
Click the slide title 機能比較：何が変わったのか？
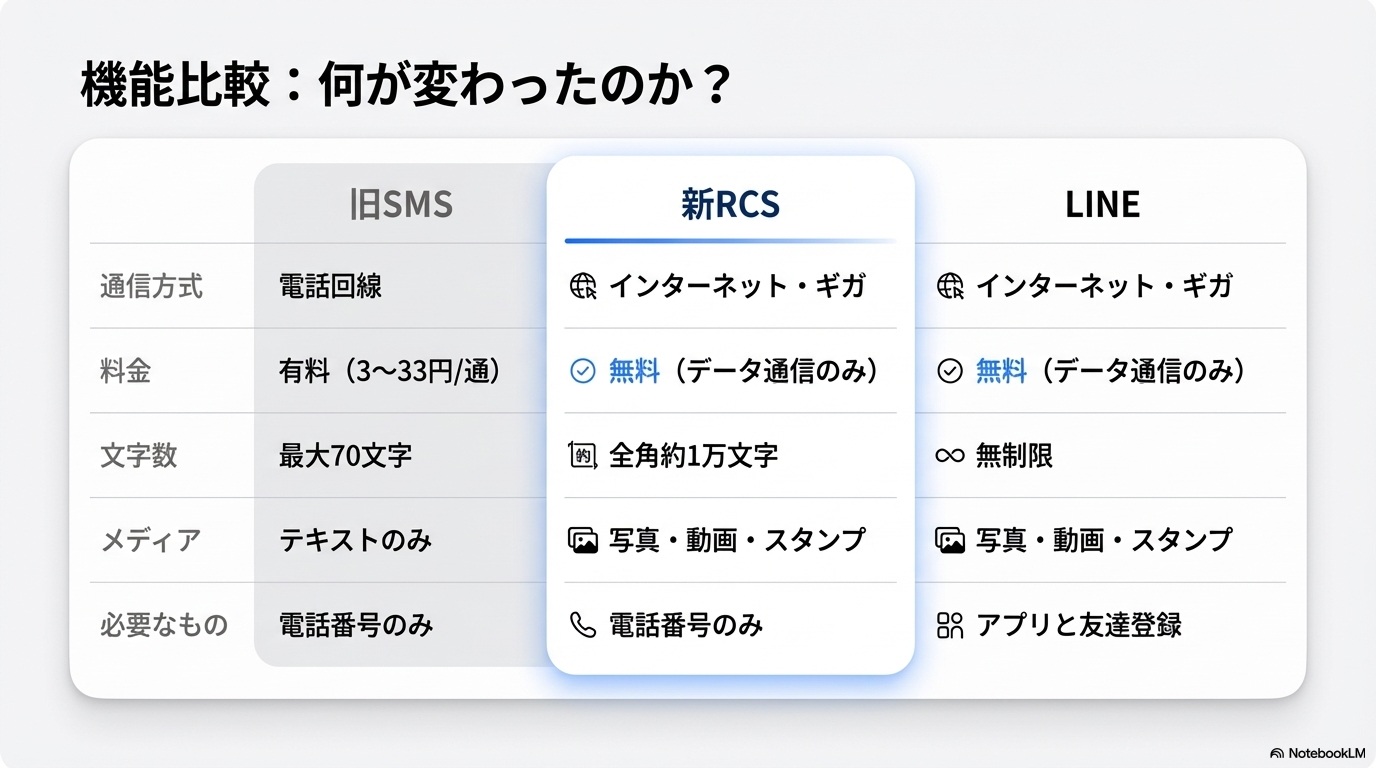click(x=406, y=88)
